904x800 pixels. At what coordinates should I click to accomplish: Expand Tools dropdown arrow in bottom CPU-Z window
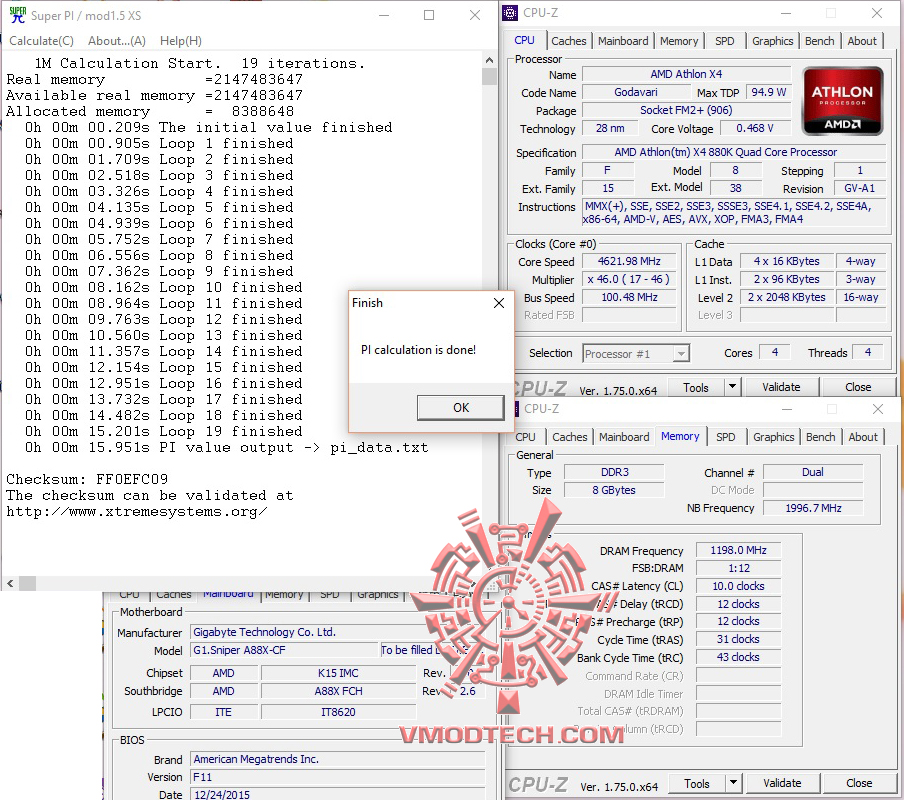tap(733, 784)
